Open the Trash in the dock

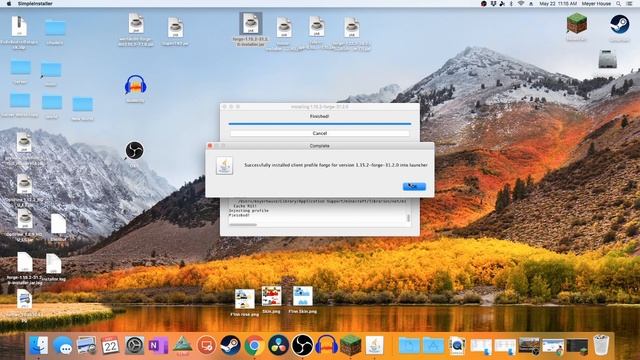[601, 345]
